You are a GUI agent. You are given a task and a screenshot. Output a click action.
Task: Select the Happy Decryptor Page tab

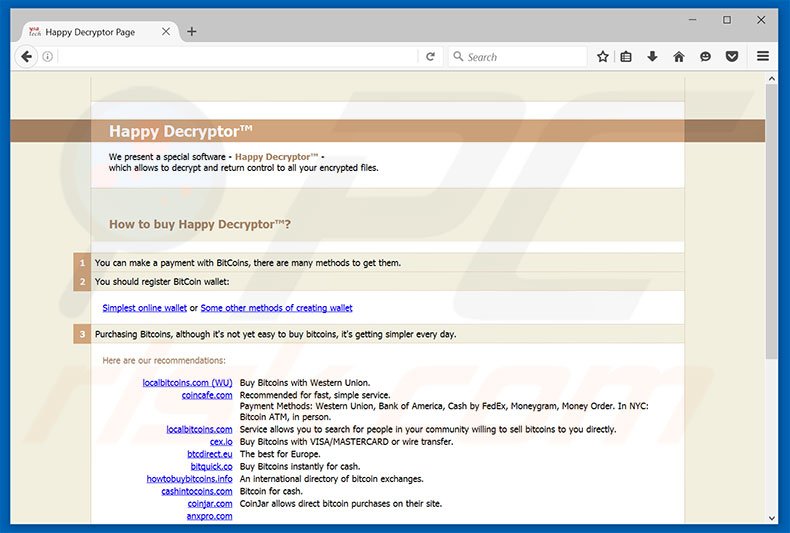tap(90, 32)
